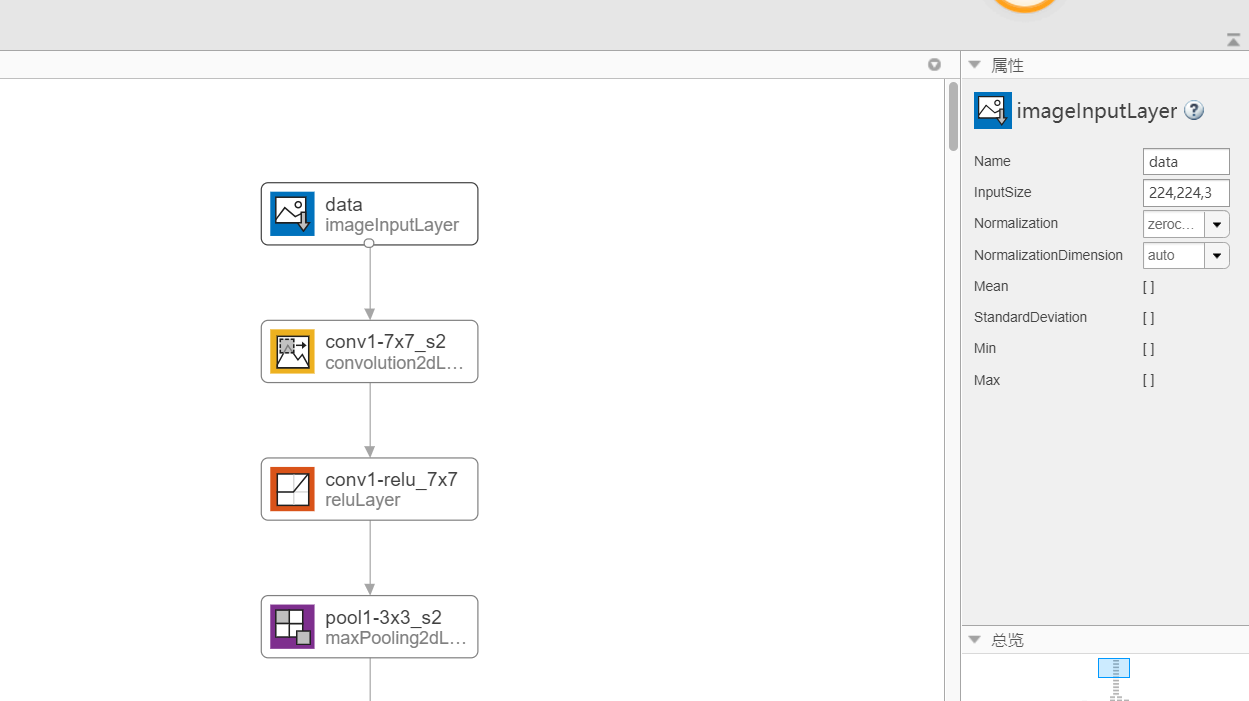Click the Max property label
This screenshot has height=701, width=1249.
click(987, 380)
